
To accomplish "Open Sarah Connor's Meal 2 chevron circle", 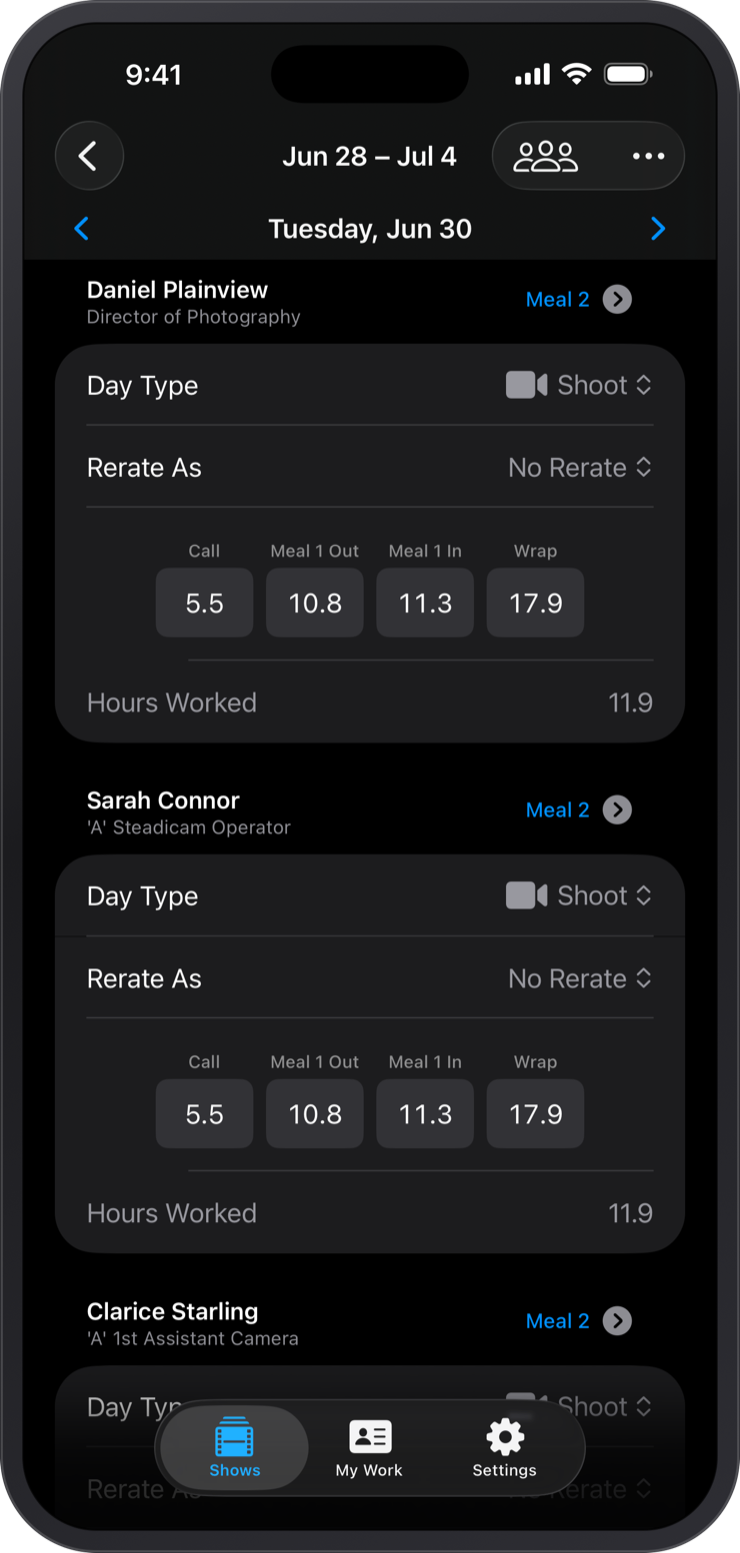I will tap(617, 810).
